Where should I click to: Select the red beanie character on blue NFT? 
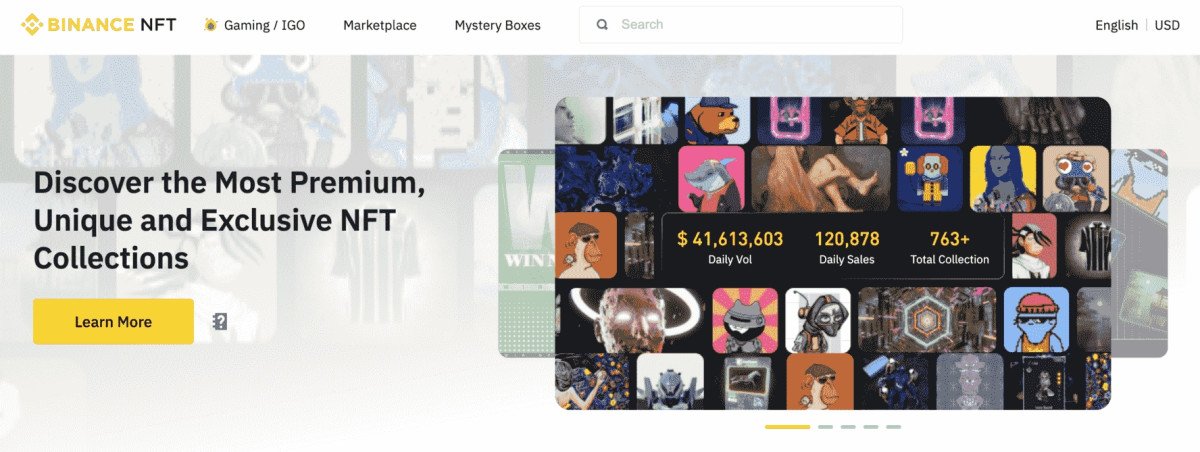click(1036, 320)
